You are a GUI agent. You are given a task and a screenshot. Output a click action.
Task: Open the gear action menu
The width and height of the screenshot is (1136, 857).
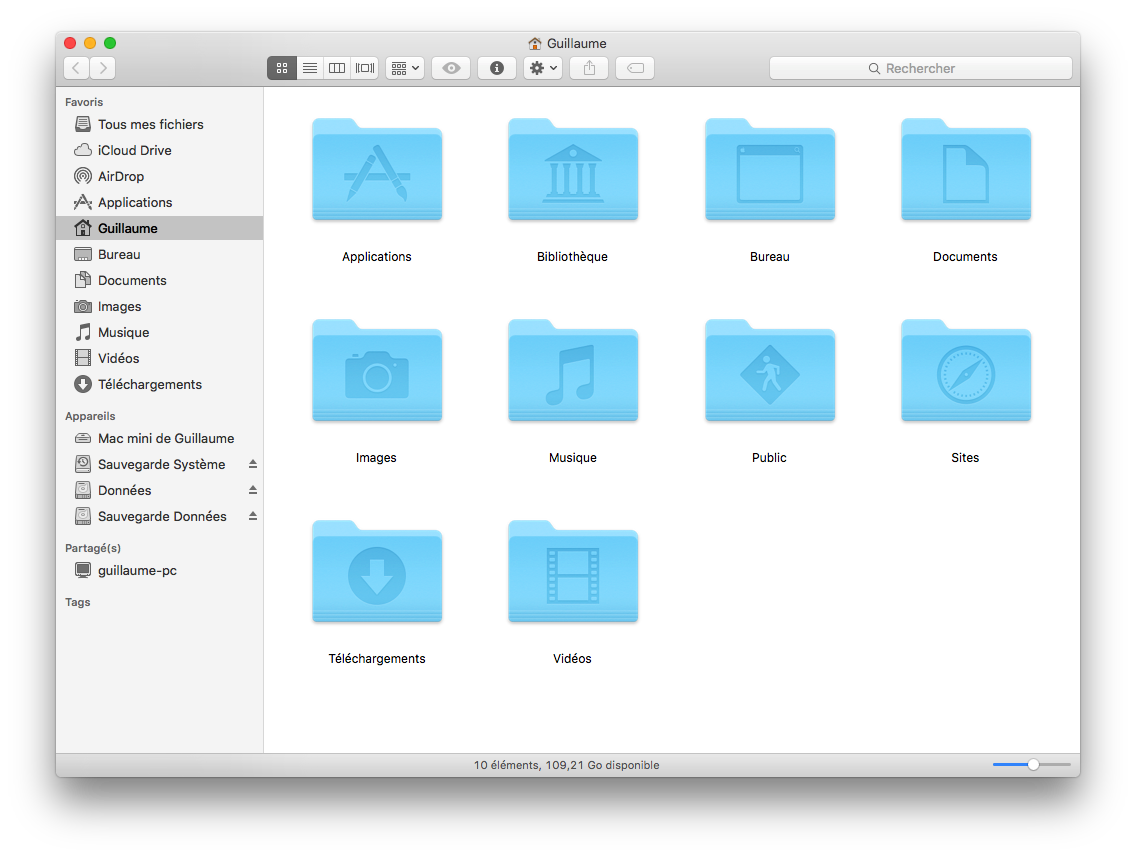click(x=543, y=68)
